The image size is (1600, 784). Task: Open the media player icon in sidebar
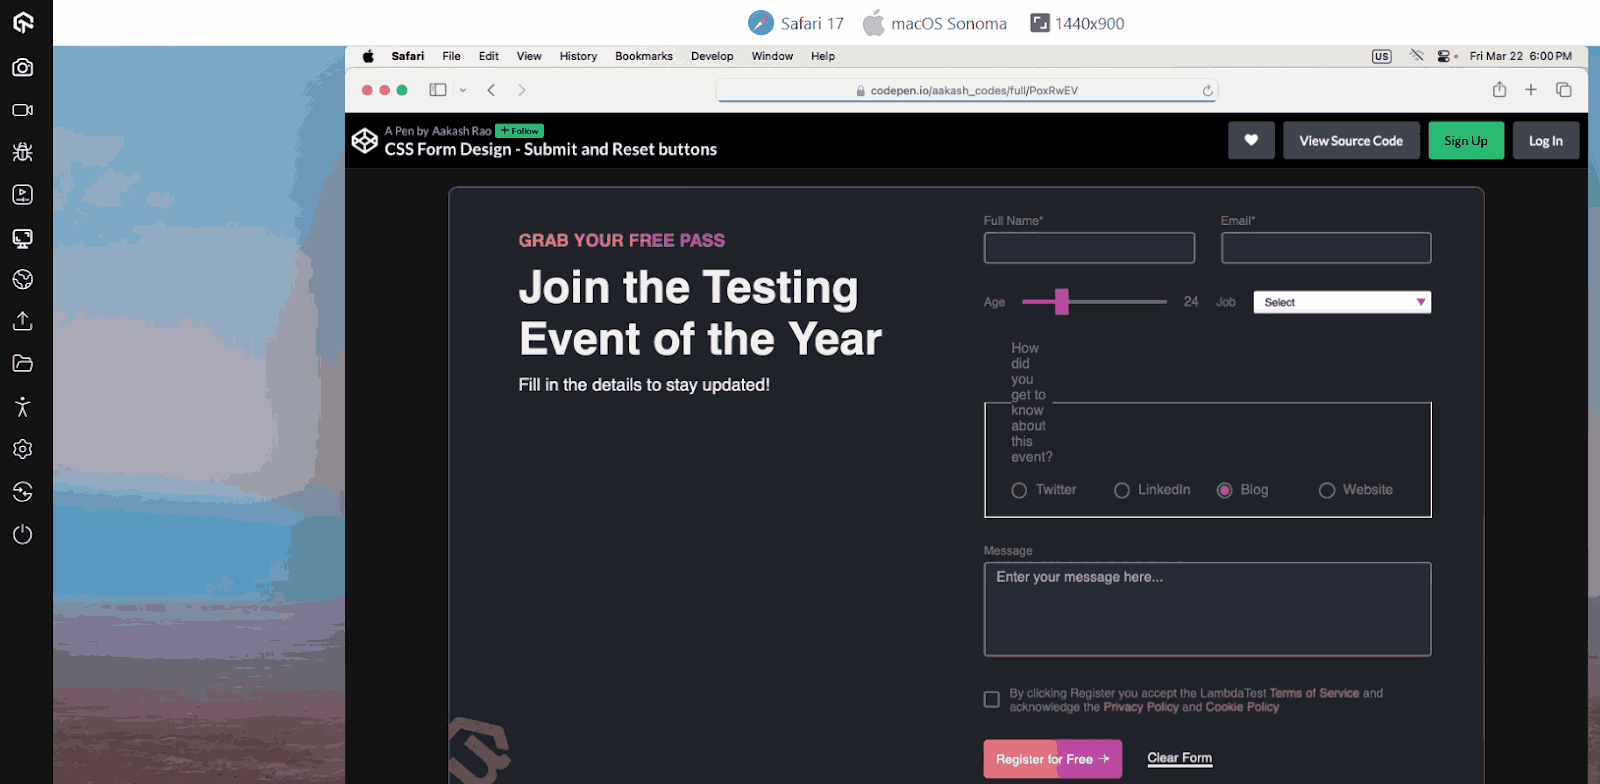click(x=23, y=195)
